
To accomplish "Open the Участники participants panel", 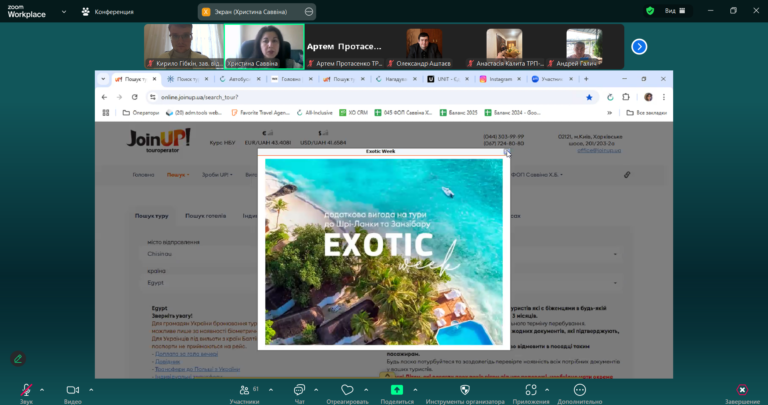I will coord(244,390).
